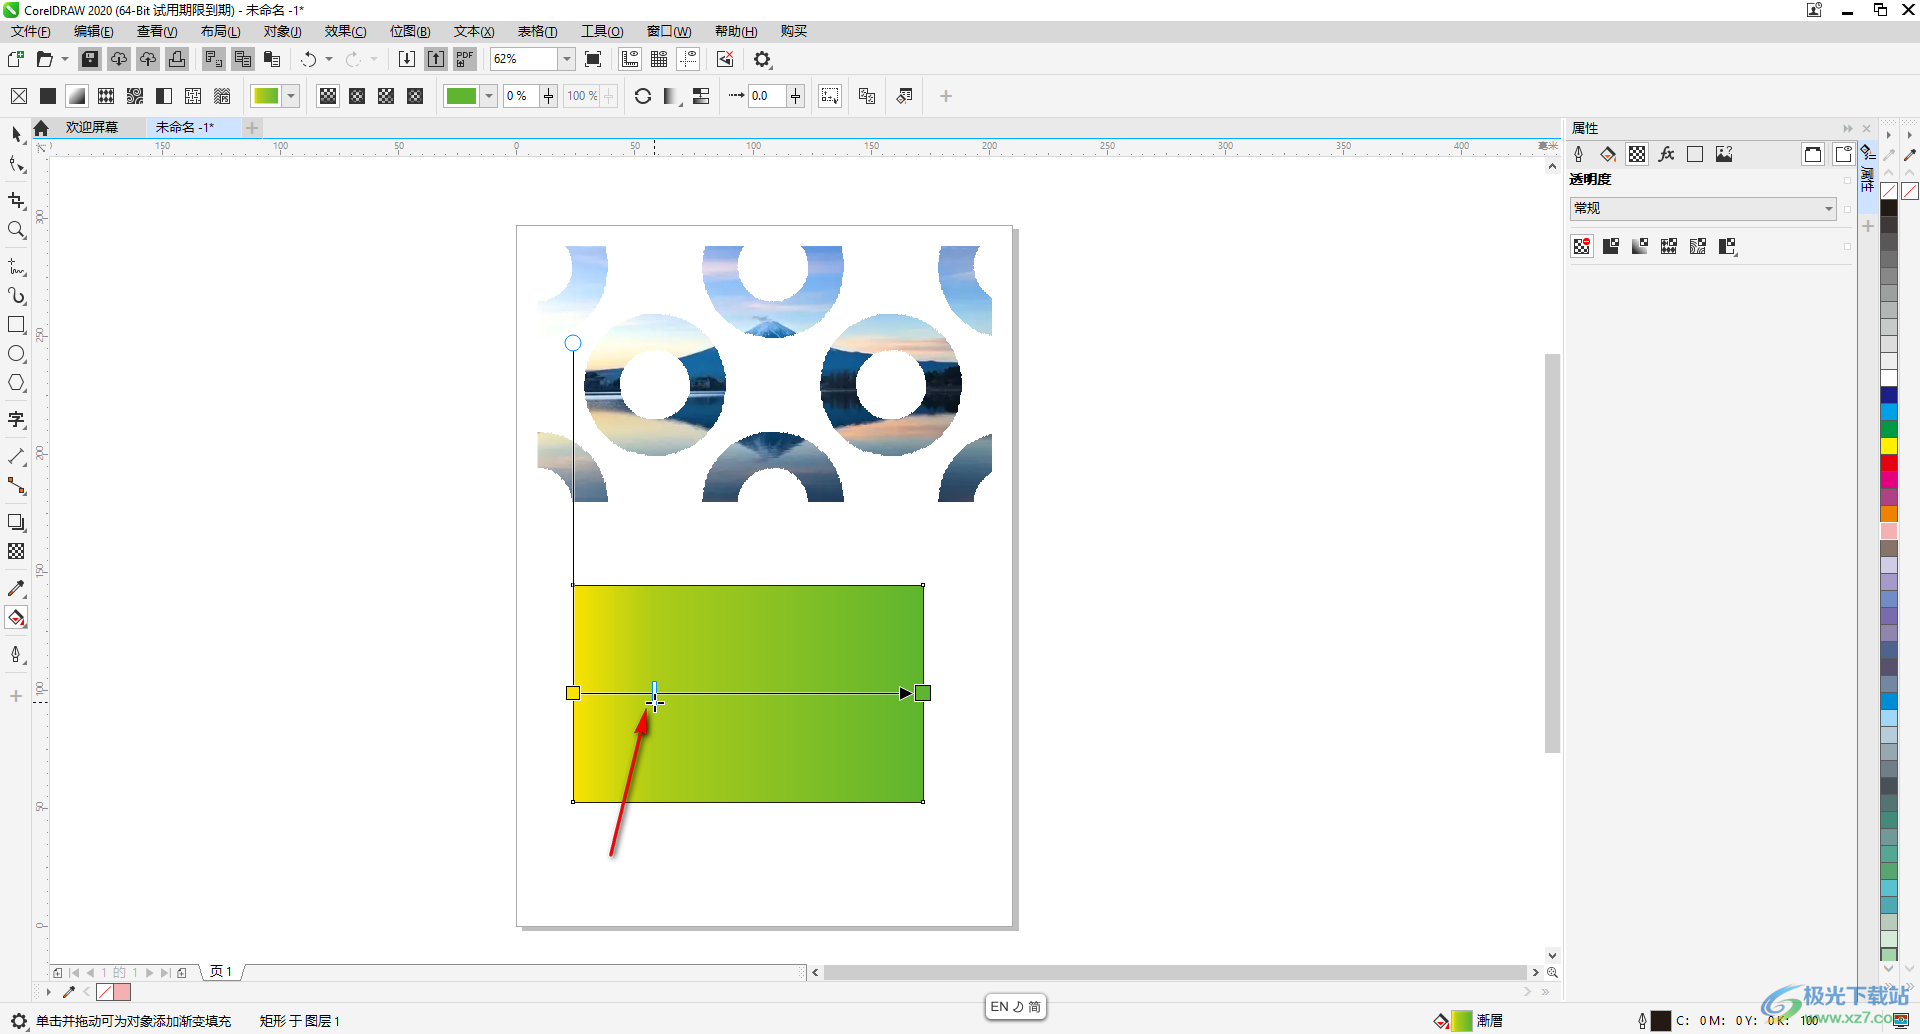Image resolution: width=1920 pixels, height=1034 pixels.
Task: Open the node color dropdown arrow
Action: 489,96
